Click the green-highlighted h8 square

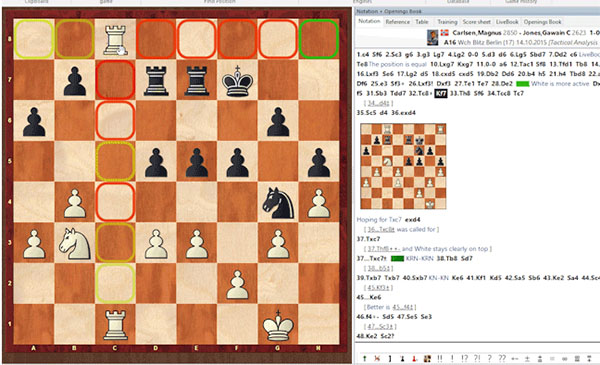319,39
